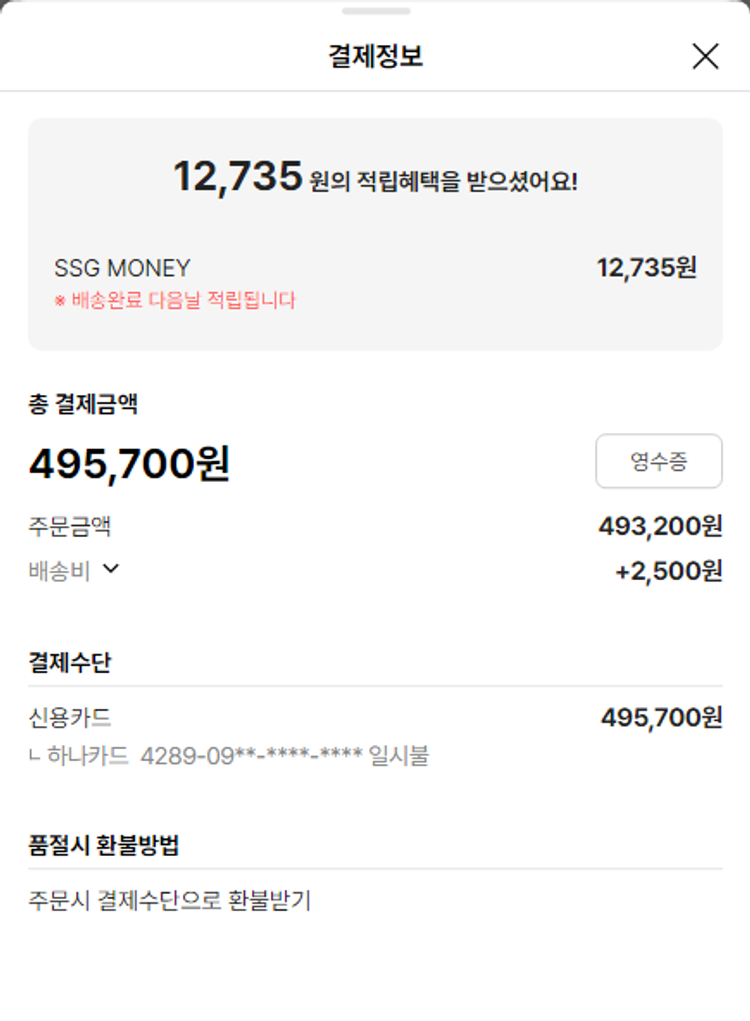Click the 배송비 shipping fee label

point(59,571)
